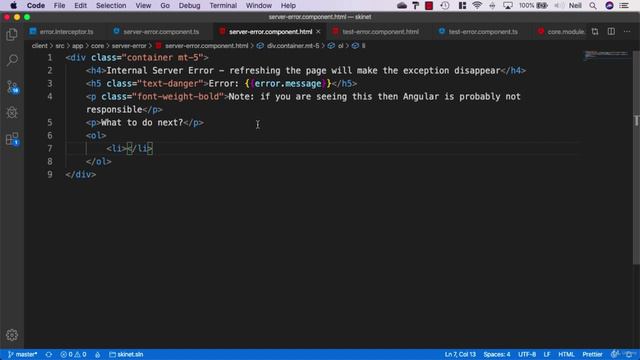Viewport: 640px width, 360px height.
Task: Click the flame icon in status bar
Action: (x=98, y=354)
